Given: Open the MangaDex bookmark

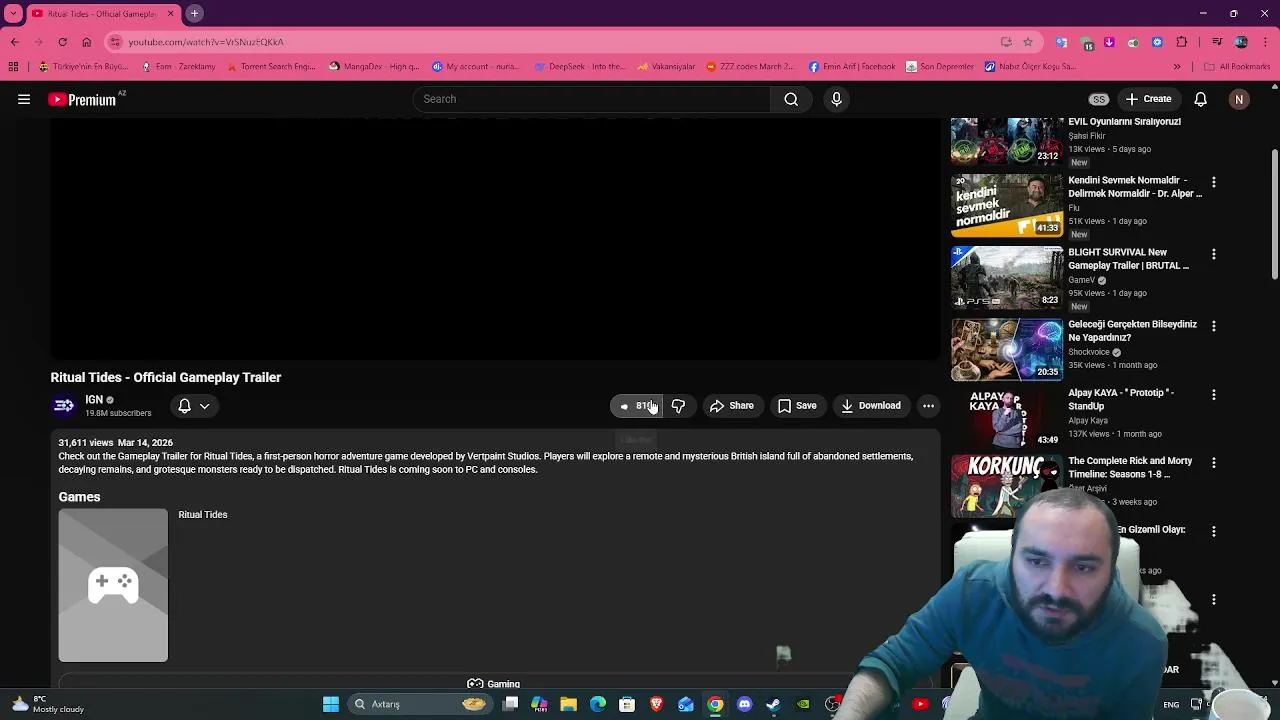Looking at the screenshot, I should point(372,67).
